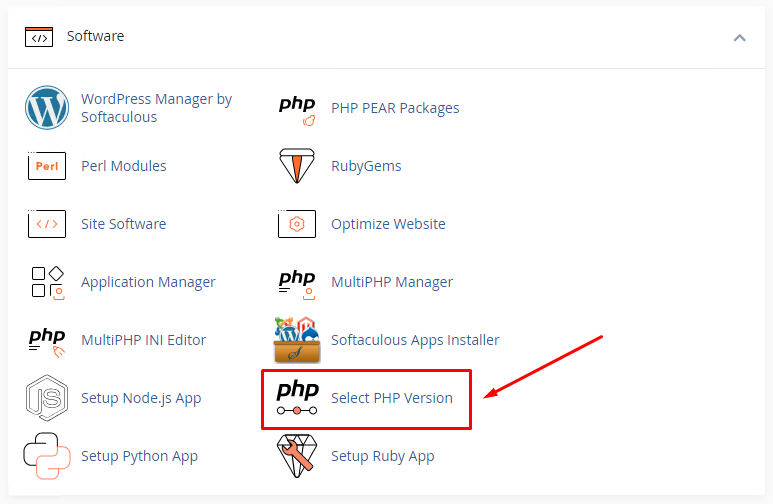
Task: Open Softaculous Apps Installer link
Action: (415, 340)
